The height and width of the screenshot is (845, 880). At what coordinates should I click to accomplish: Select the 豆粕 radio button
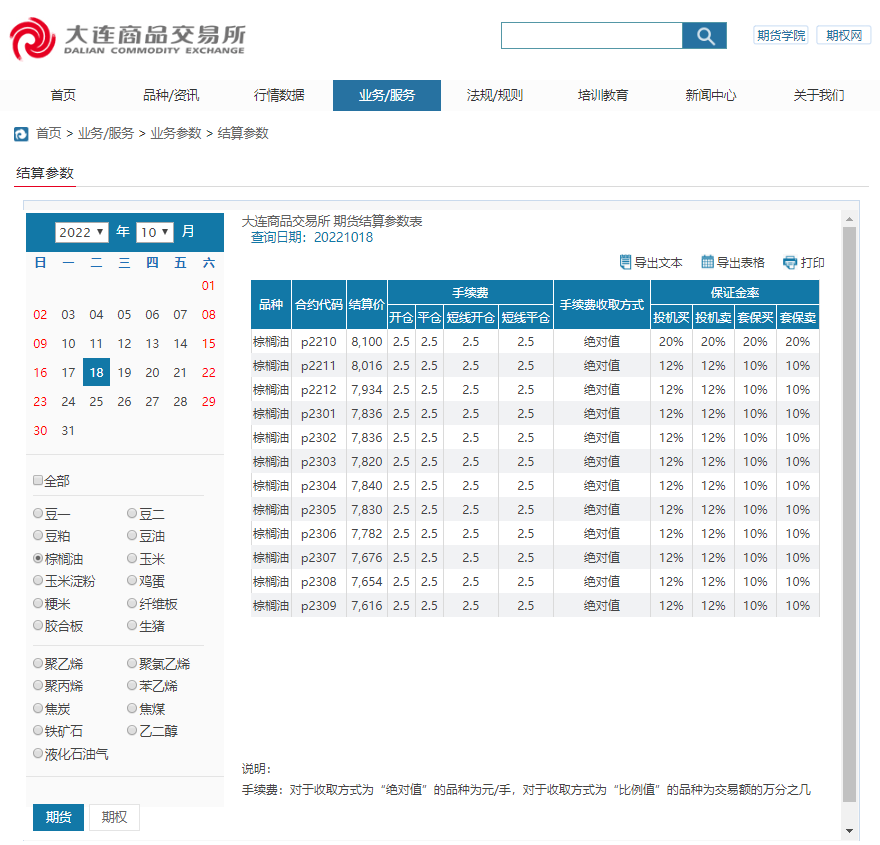click(x=39, y=536)
